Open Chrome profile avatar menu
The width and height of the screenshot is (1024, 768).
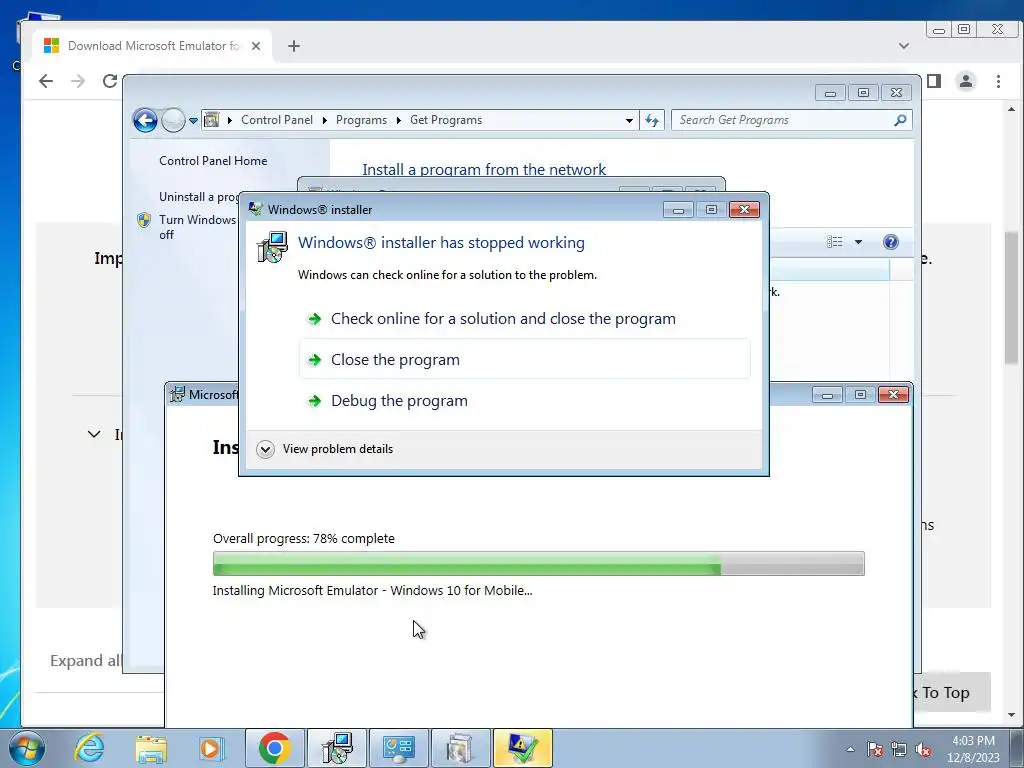click(x=966, y=81)
